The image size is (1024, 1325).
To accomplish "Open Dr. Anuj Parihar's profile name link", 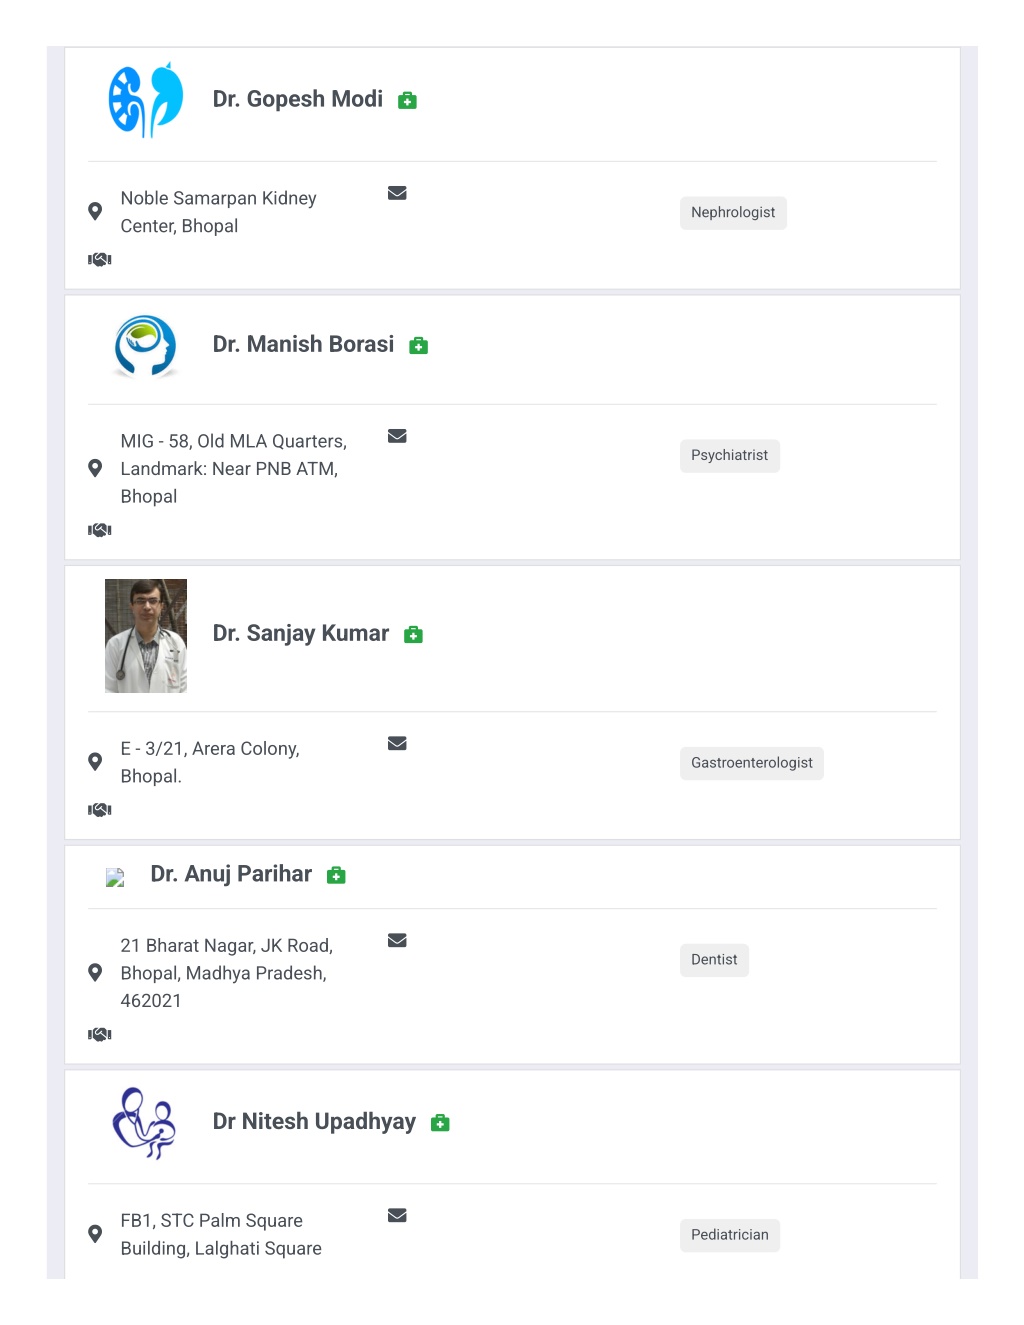I will [231, 874].
